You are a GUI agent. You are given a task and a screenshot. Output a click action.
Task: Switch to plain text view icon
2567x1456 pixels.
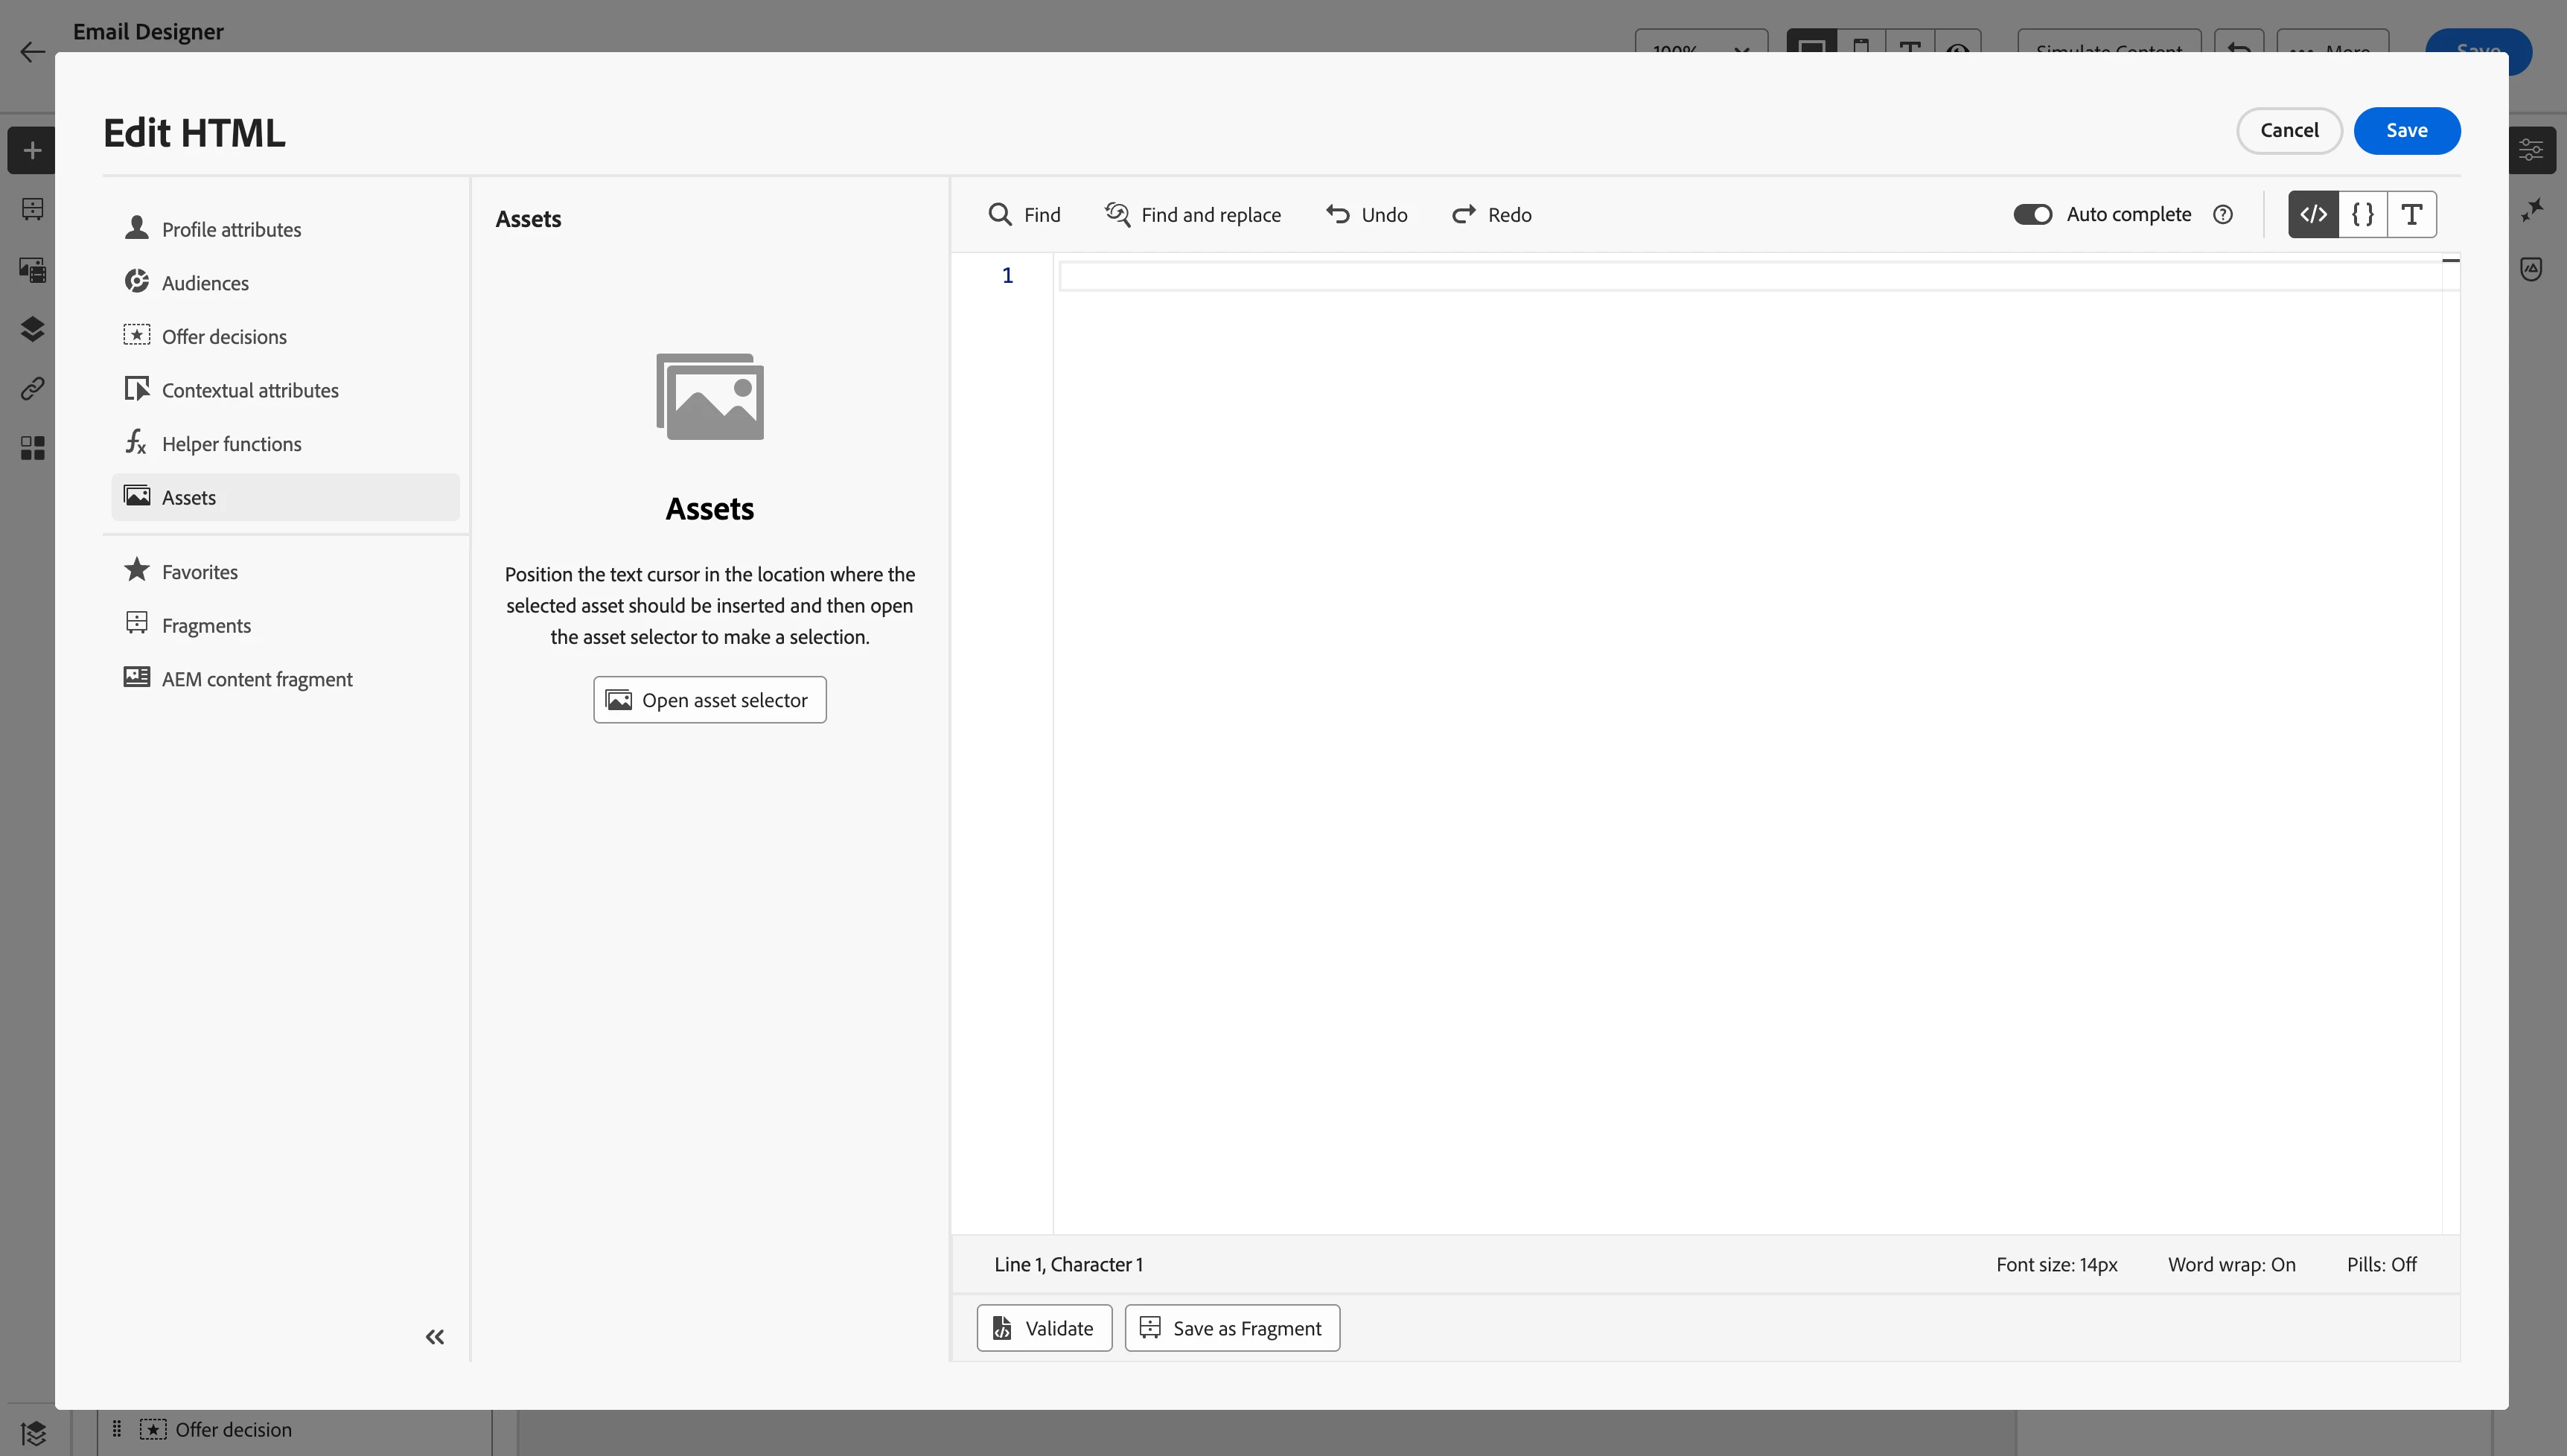[2411, 214]
